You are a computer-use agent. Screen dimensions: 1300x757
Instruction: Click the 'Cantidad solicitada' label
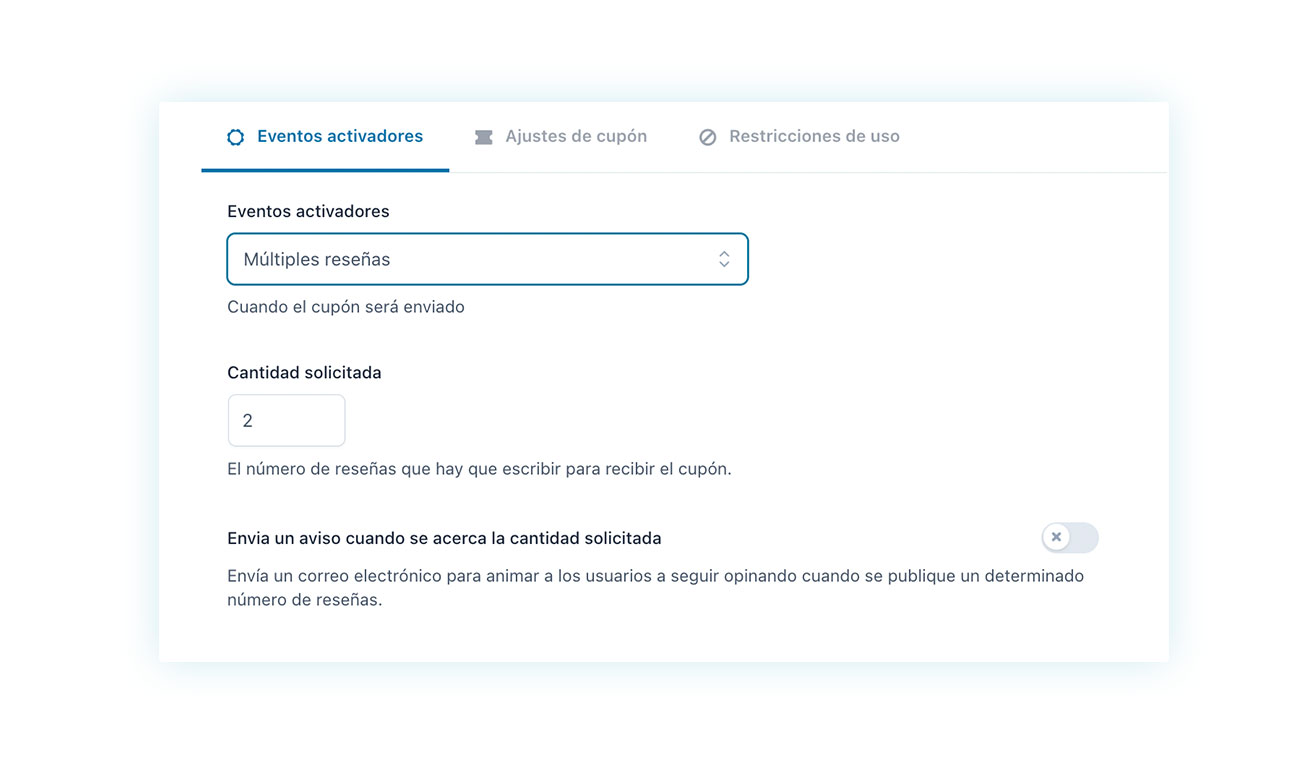pos(304,372)
